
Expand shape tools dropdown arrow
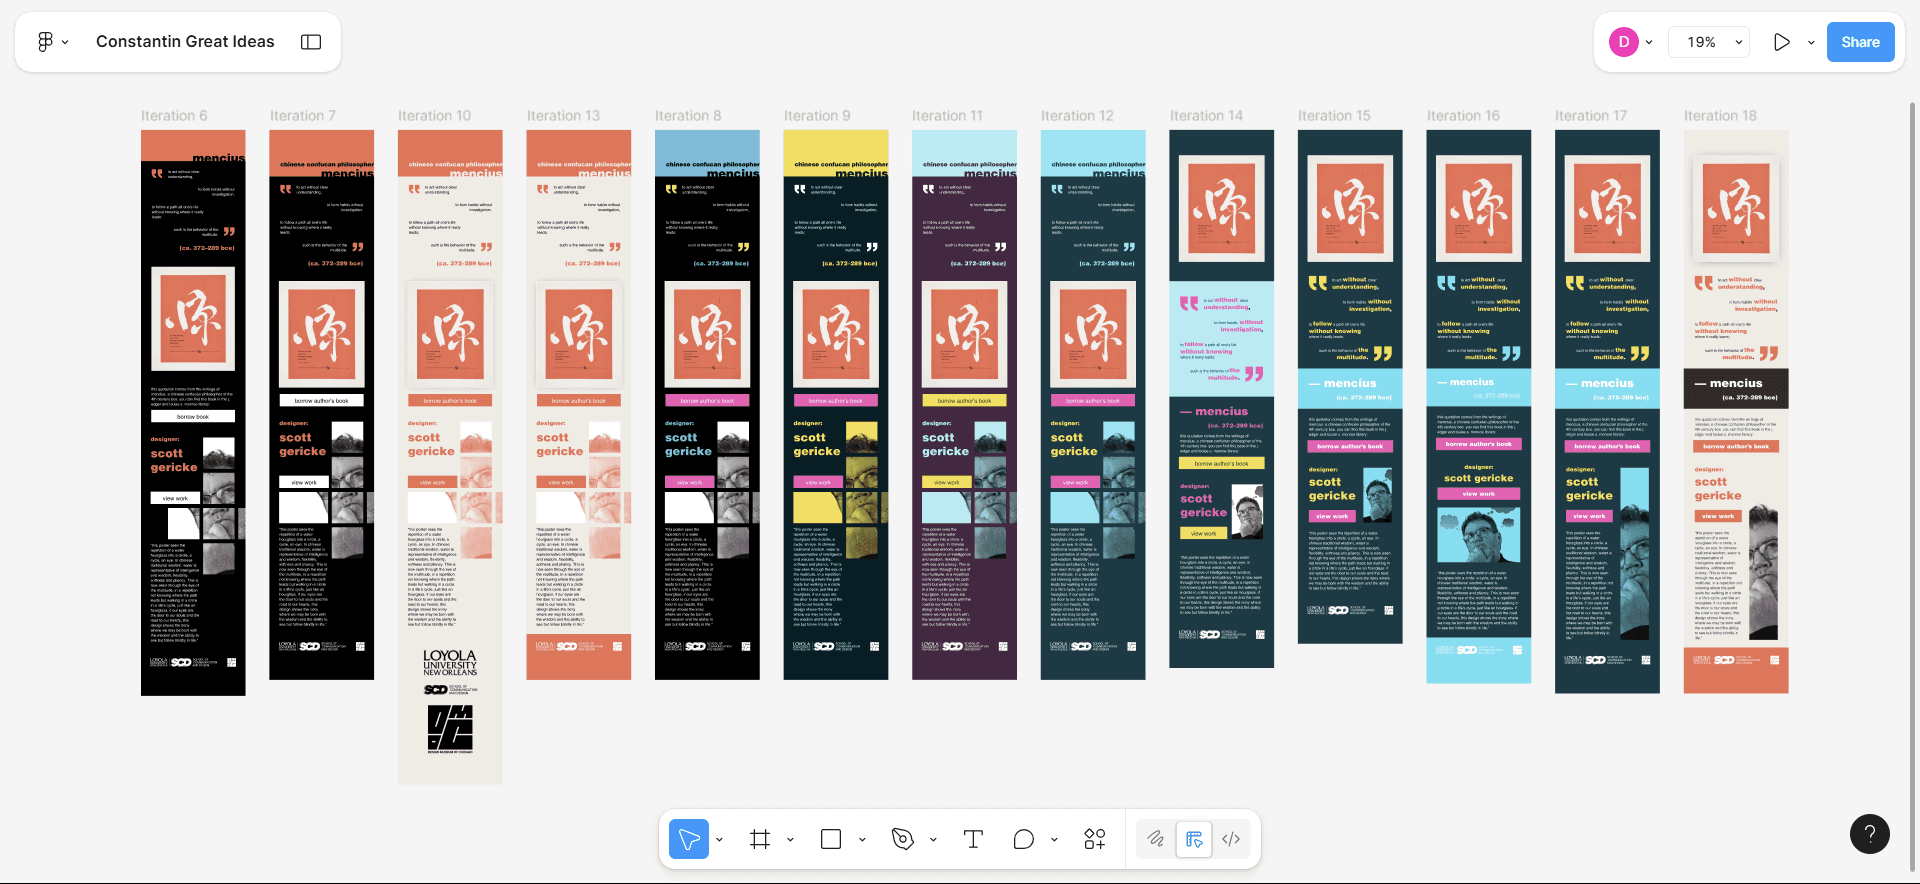(862, 840)
